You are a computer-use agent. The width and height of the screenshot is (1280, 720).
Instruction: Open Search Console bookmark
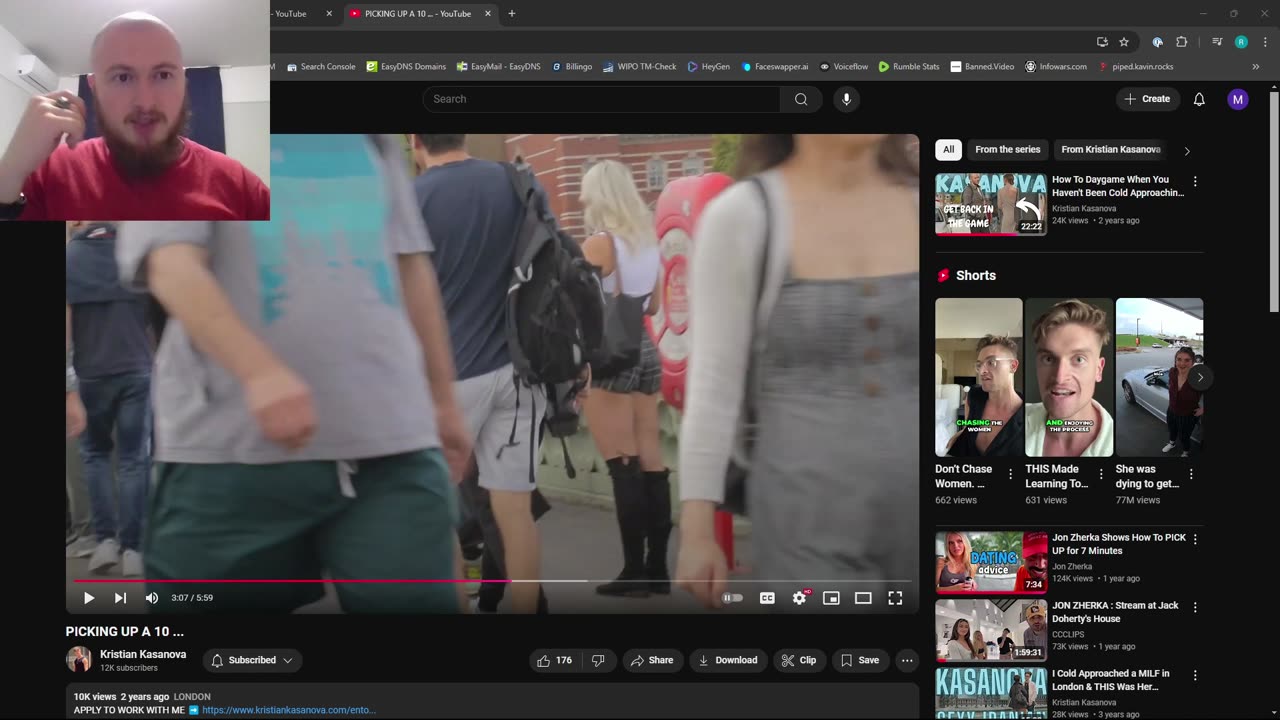click(x=321, y=67)
